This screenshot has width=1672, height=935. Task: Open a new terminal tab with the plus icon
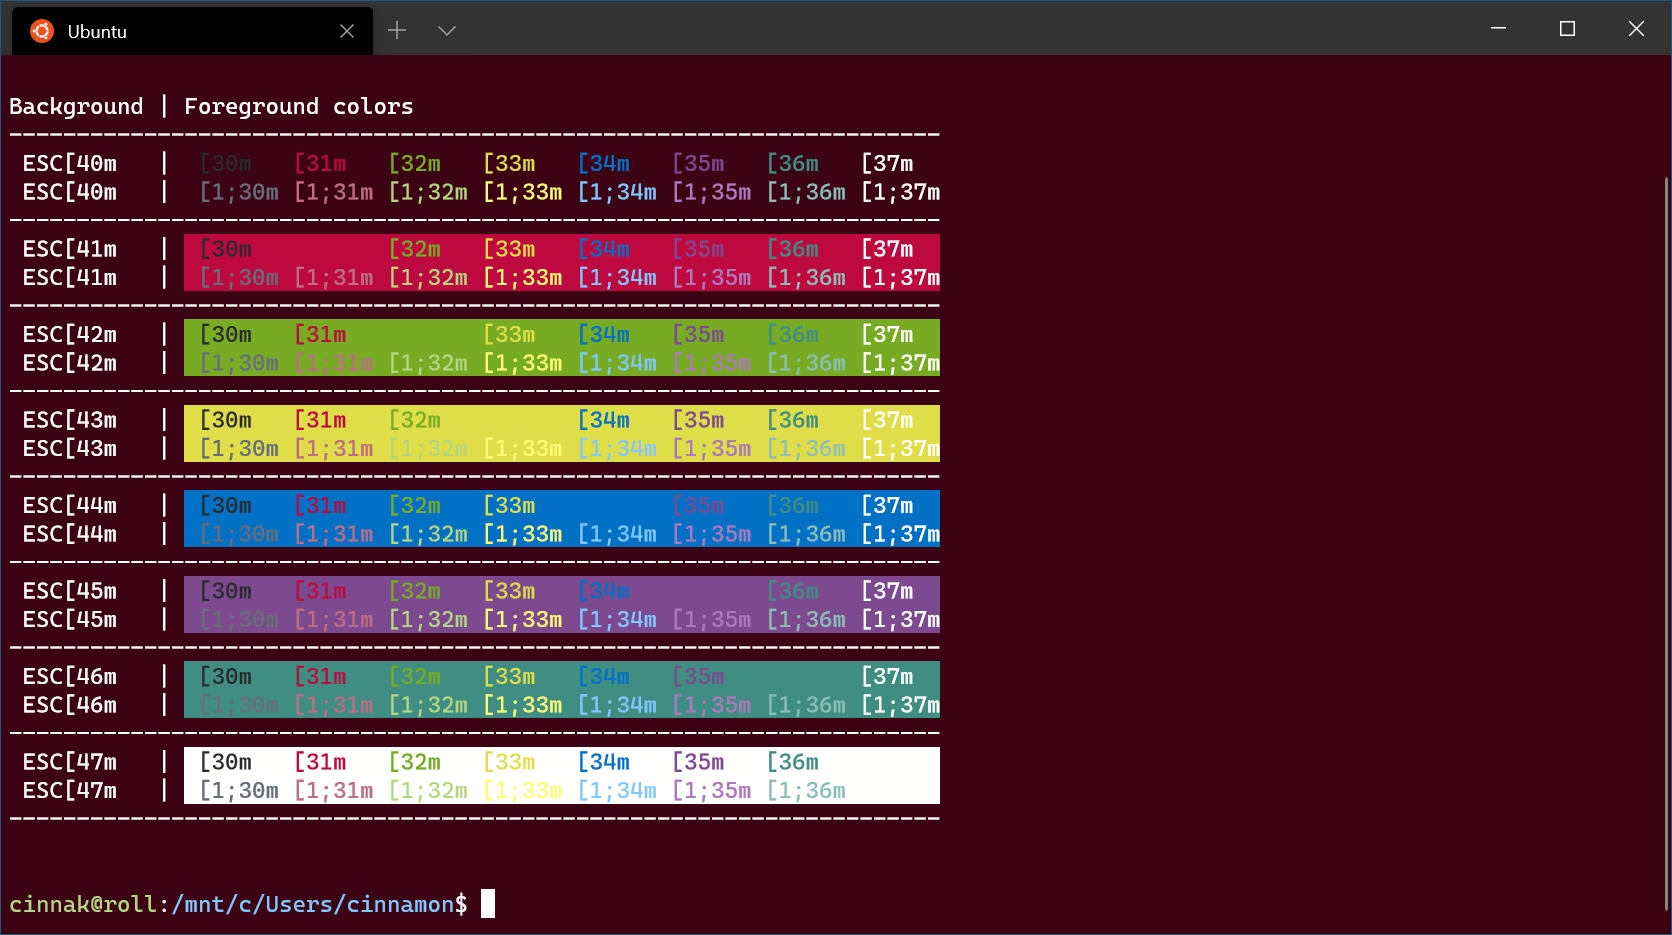click(x=397, y=30)
